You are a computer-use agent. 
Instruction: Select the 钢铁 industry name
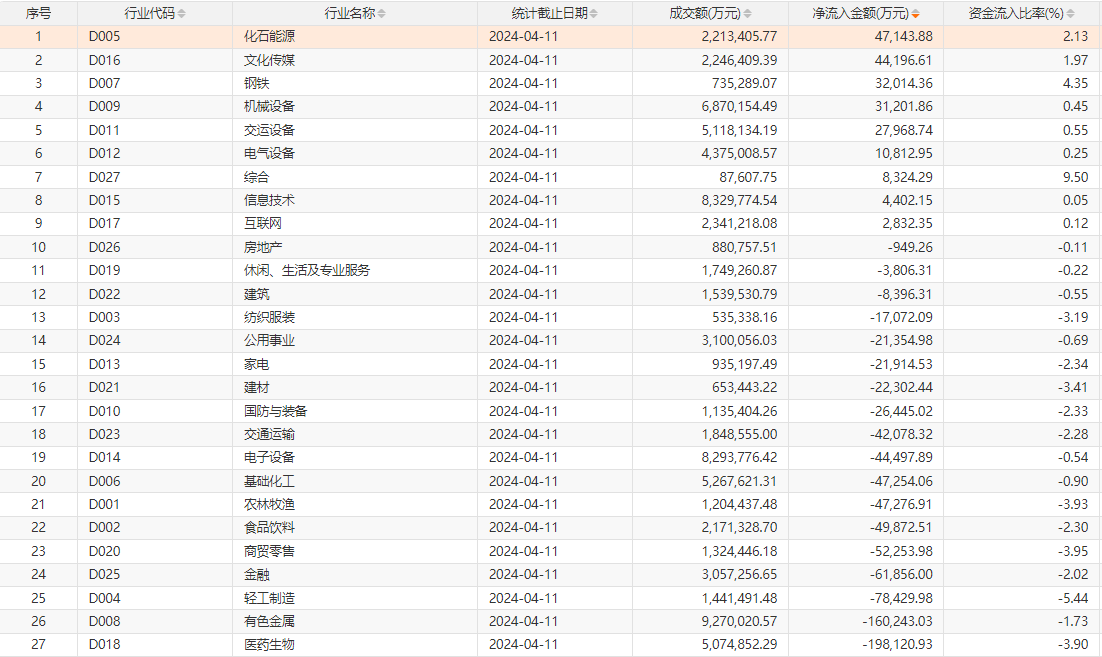(257, 84)
